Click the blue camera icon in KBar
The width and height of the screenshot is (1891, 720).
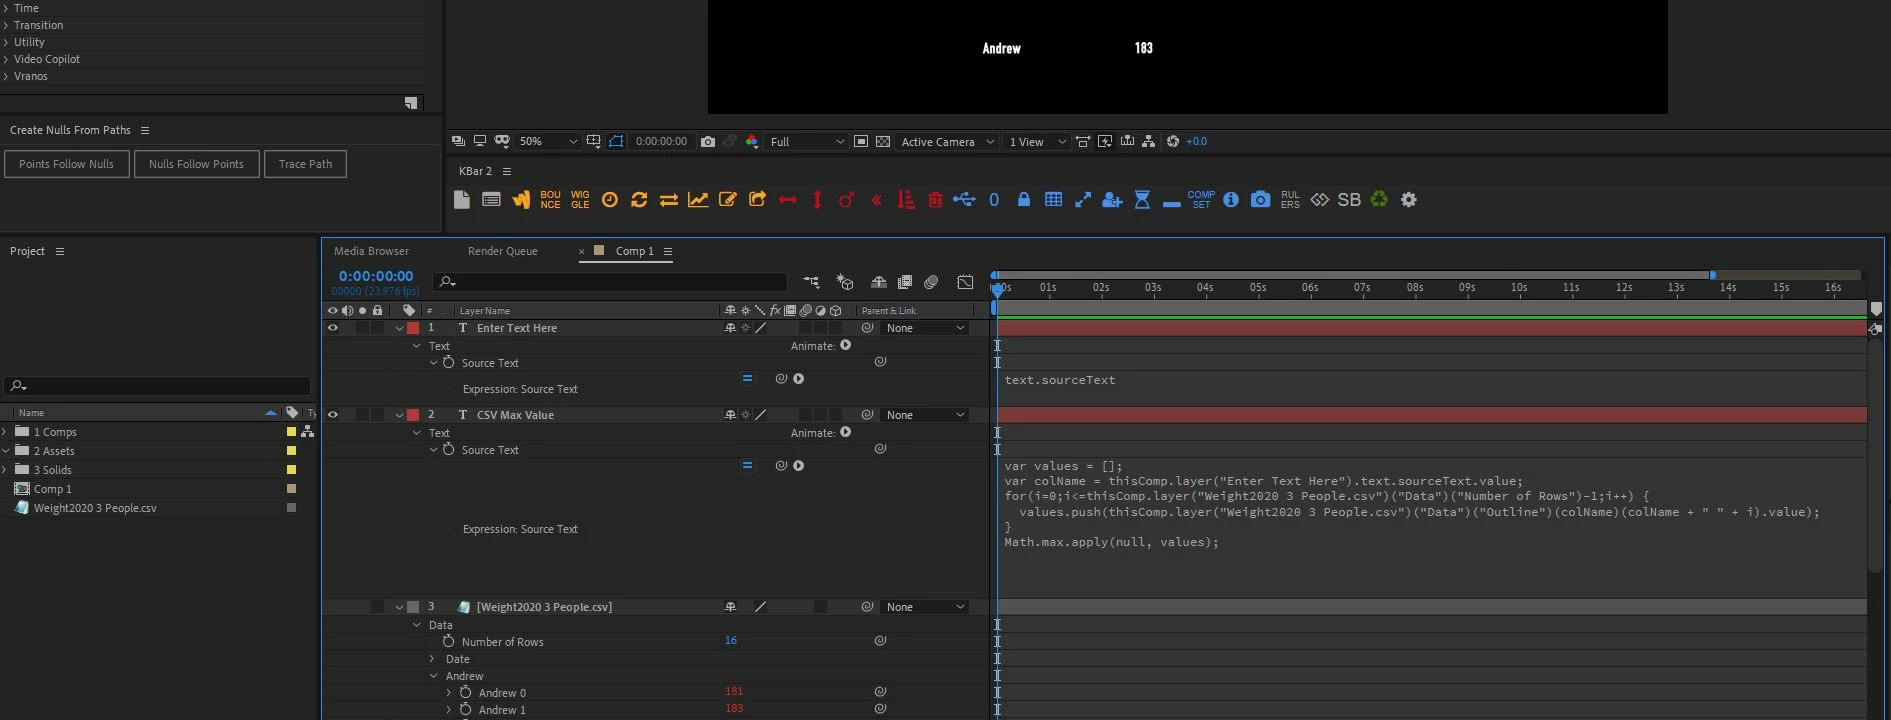pyautogui.click(x=1260, y=200)
